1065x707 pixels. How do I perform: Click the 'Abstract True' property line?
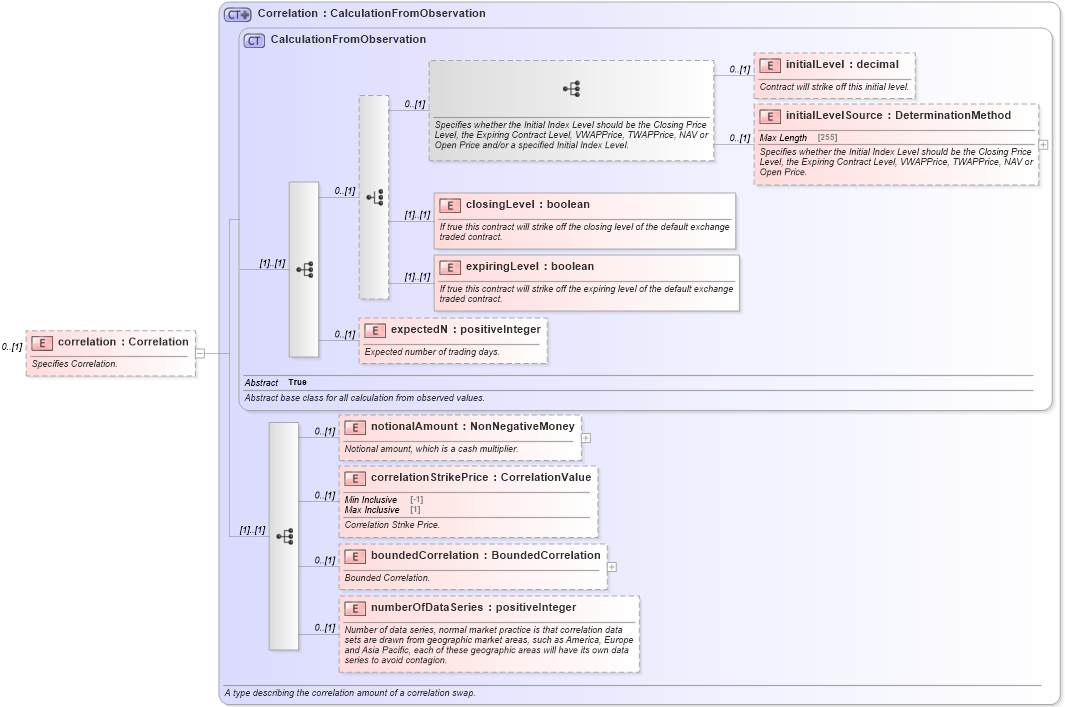point(275,382)
